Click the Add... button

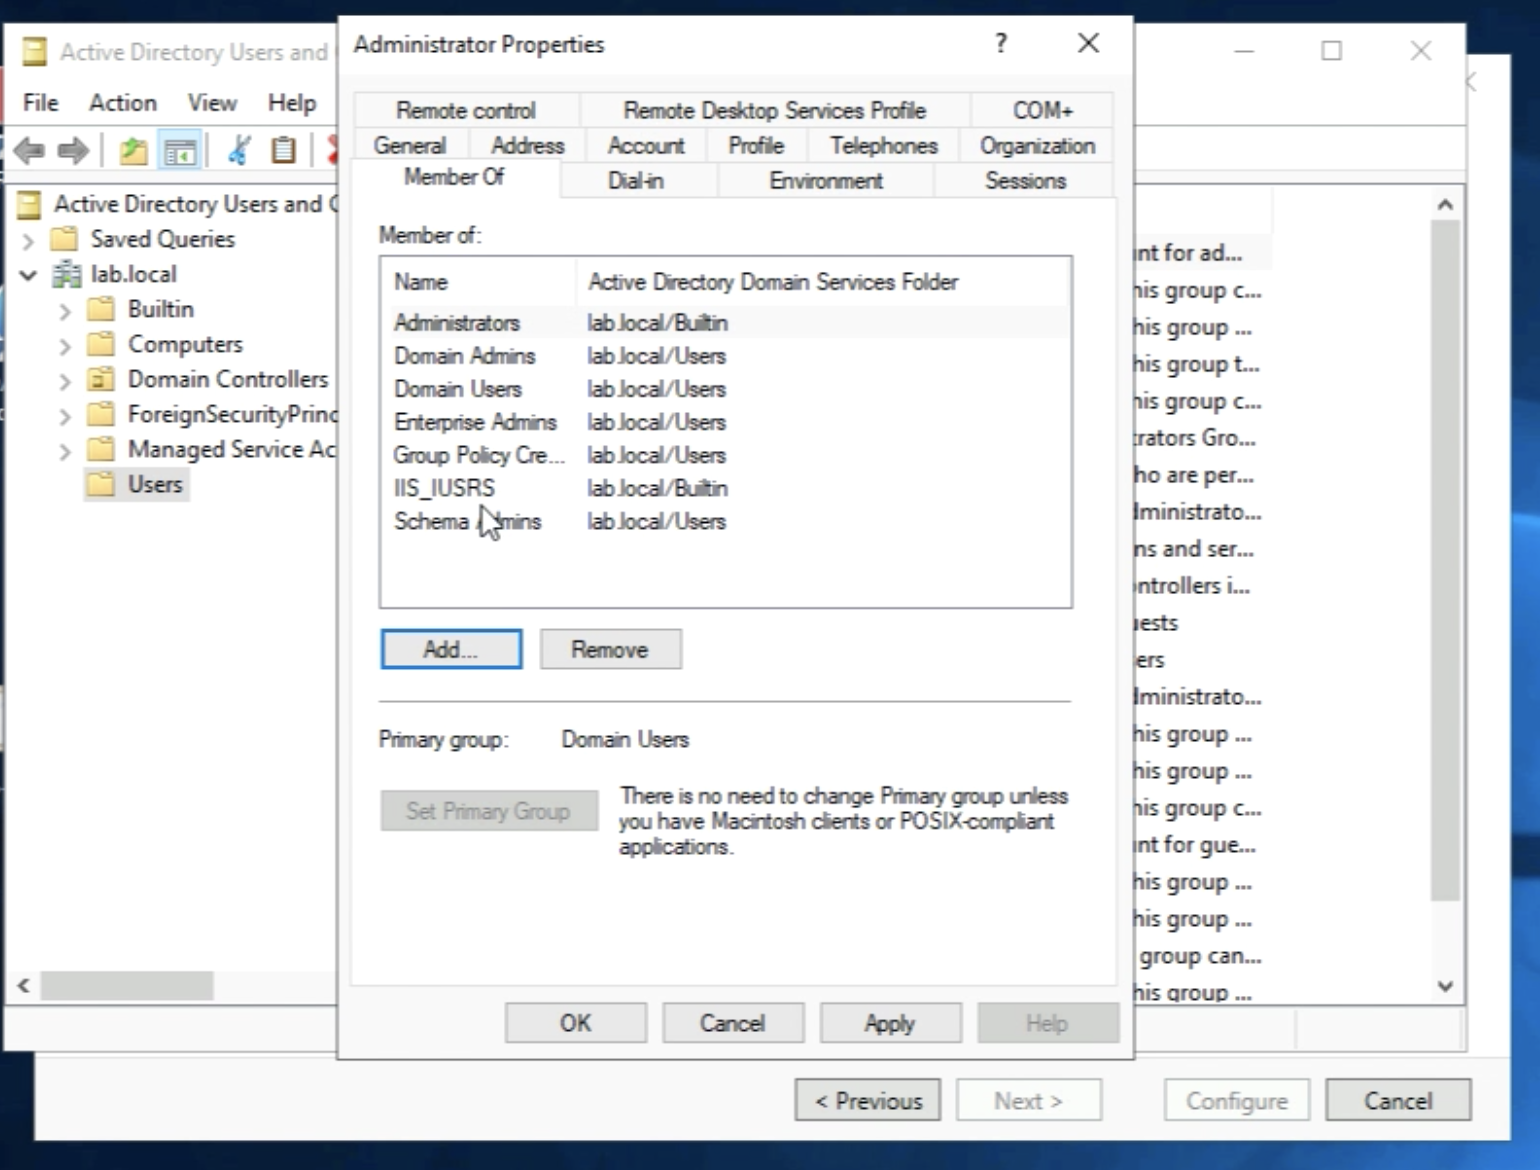click(451, 649)
